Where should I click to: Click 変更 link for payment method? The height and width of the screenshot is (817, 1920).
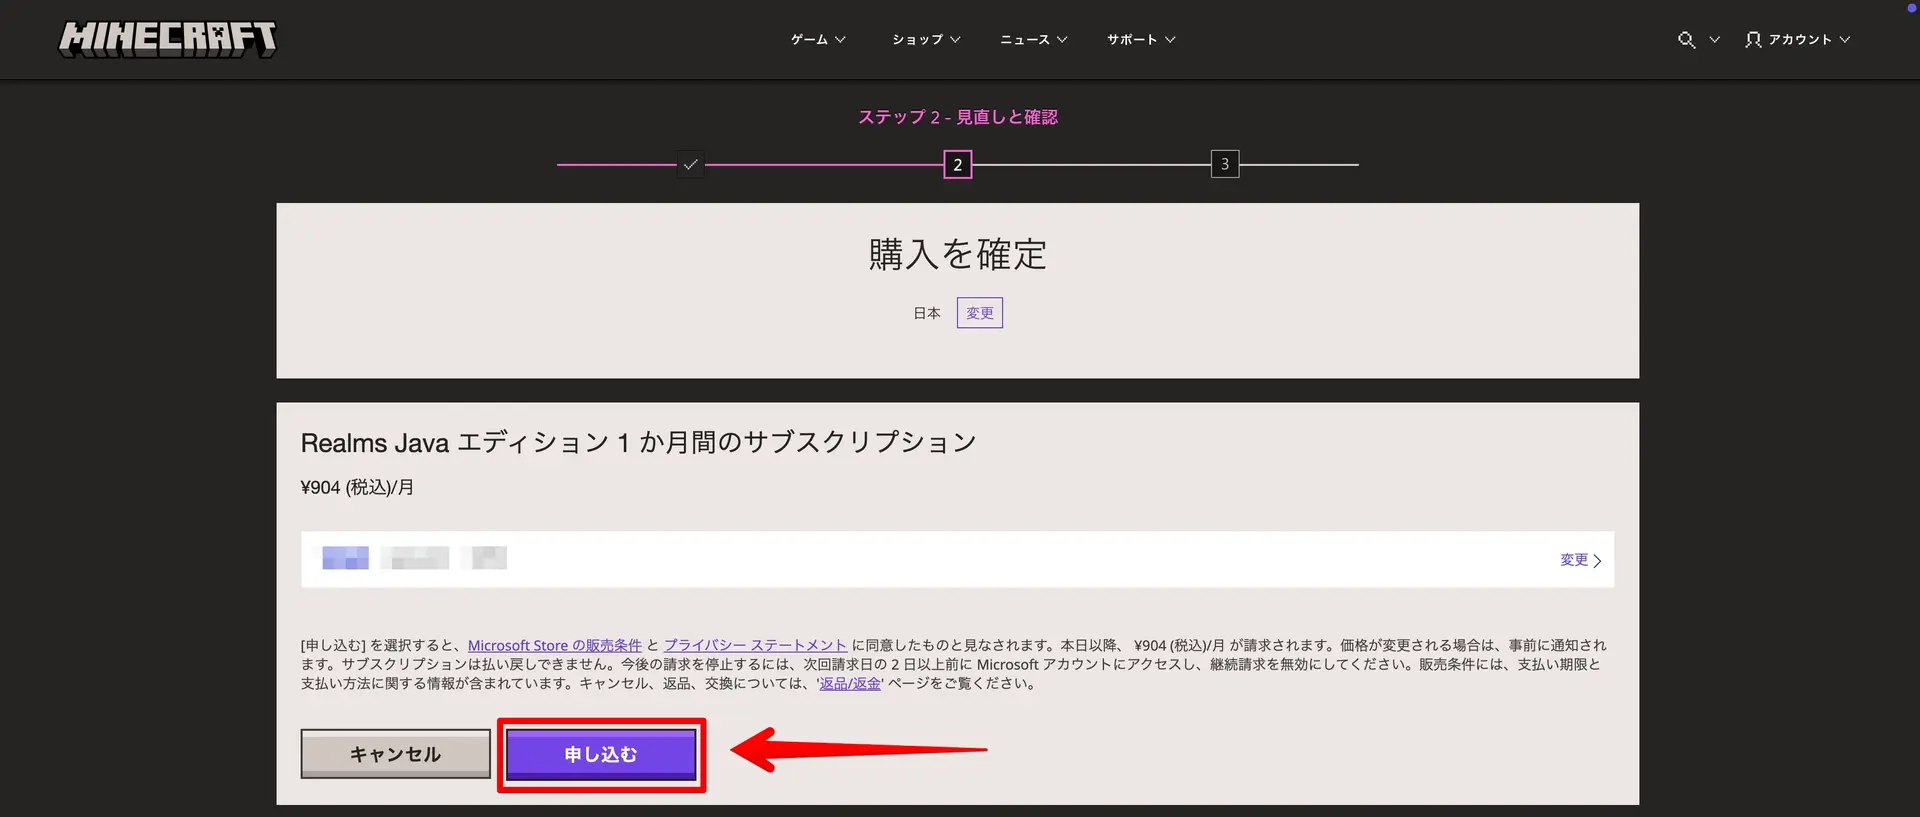[1580, 560]
